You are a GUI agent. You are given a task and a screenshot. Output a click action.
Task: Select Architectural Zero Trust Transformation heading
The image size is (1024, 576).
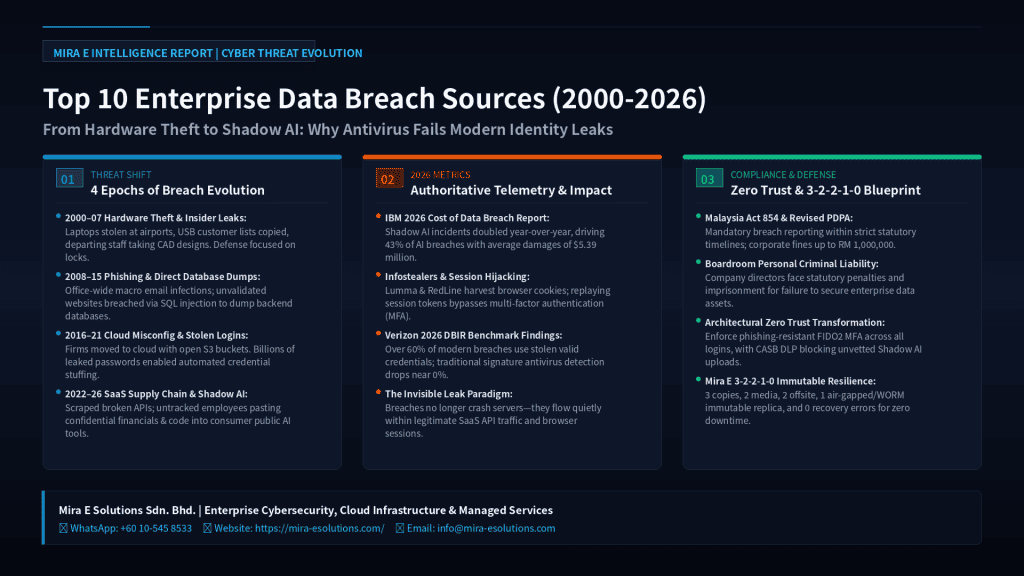pos(795,322)
